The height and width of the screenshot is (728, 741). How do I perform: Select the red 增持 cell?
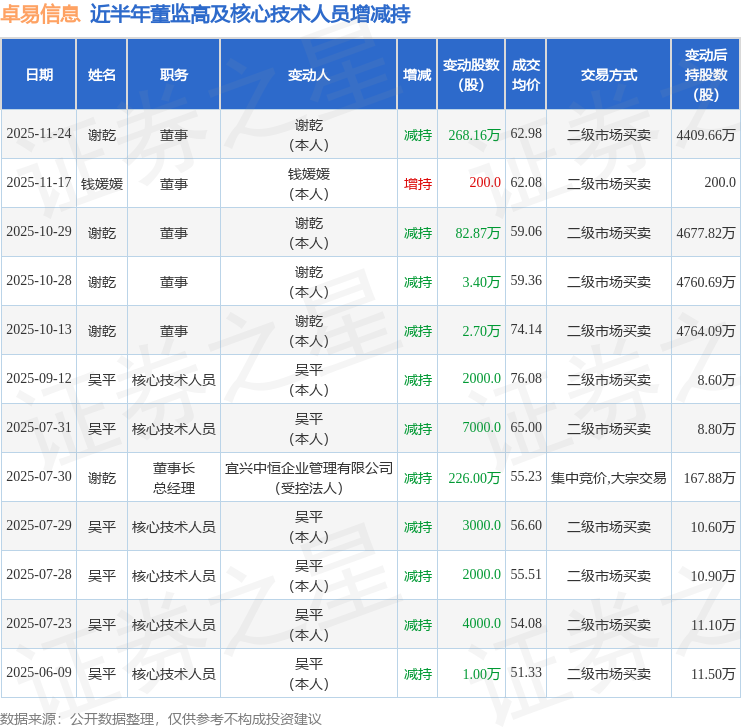pos(418,183)
